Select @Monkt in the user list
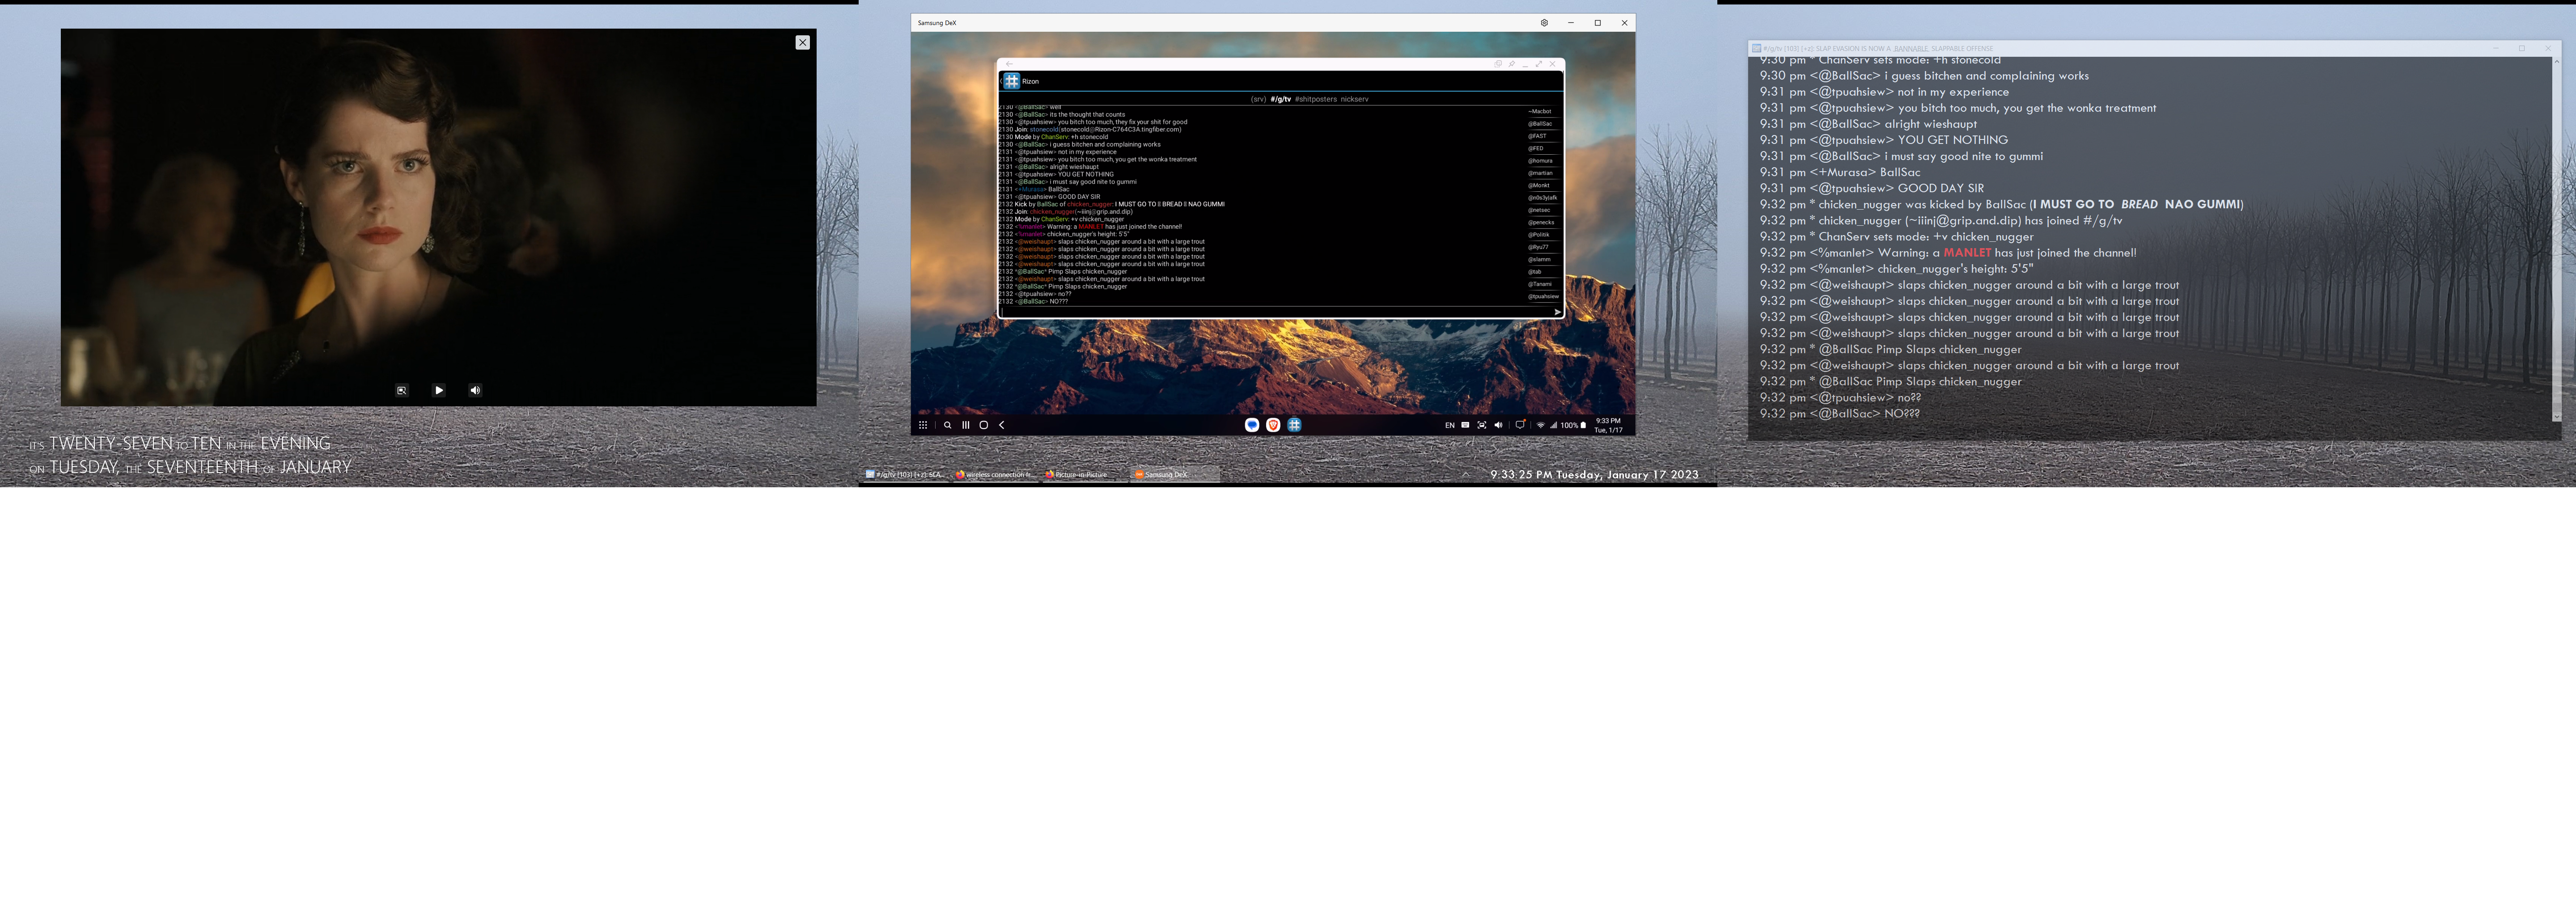 coord(1539,185)
